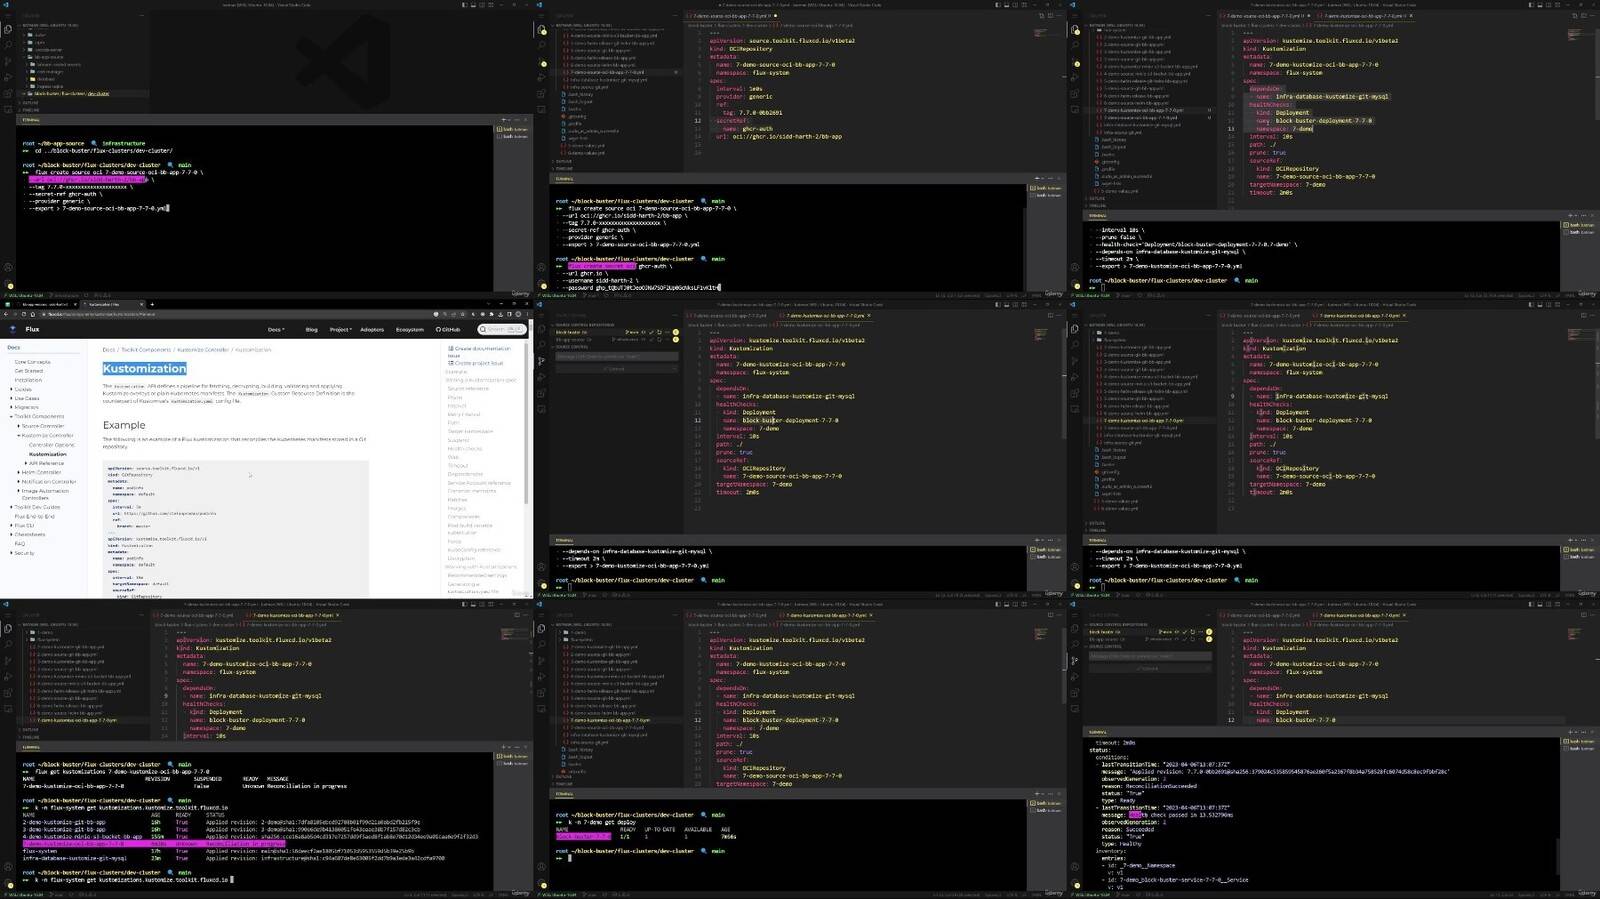The image size is (1600, 899).
Task: Expand OUTLINE section in top-left frame explorer
Action: pos(30,102)
